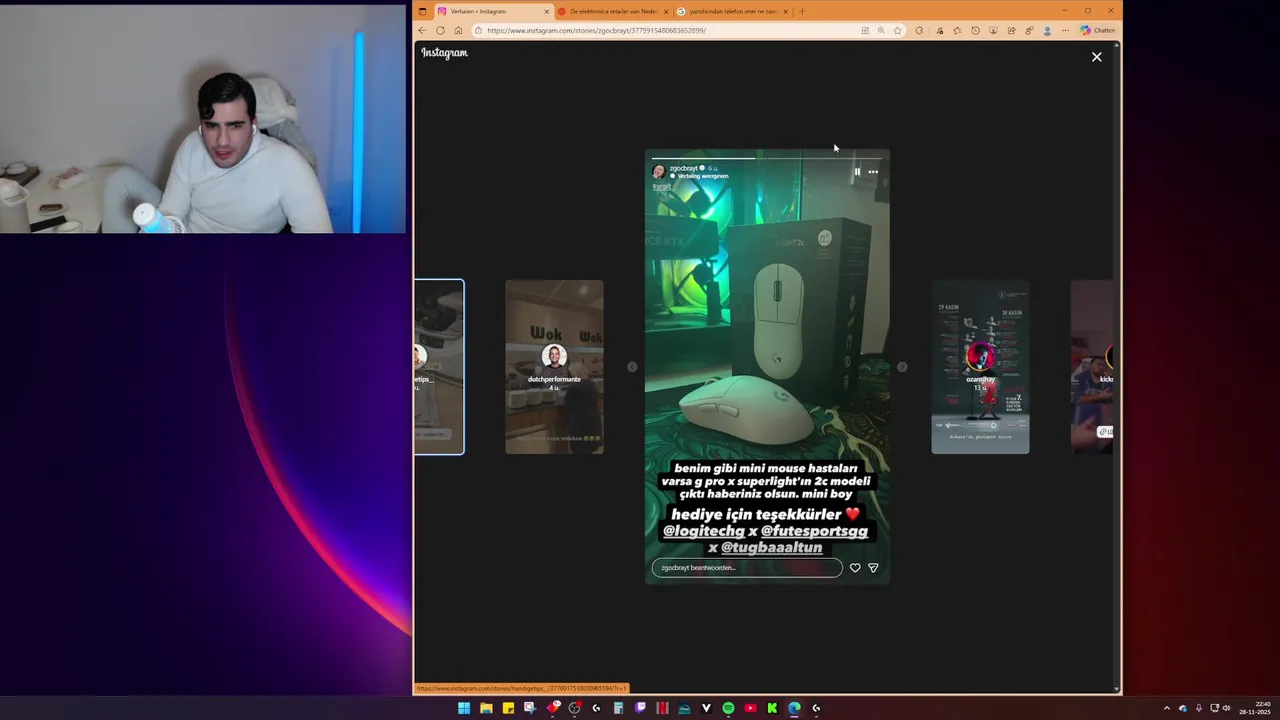Open the tab actions menu
Viewport: 1280px width, 720px height.
[x=422, y=11]
